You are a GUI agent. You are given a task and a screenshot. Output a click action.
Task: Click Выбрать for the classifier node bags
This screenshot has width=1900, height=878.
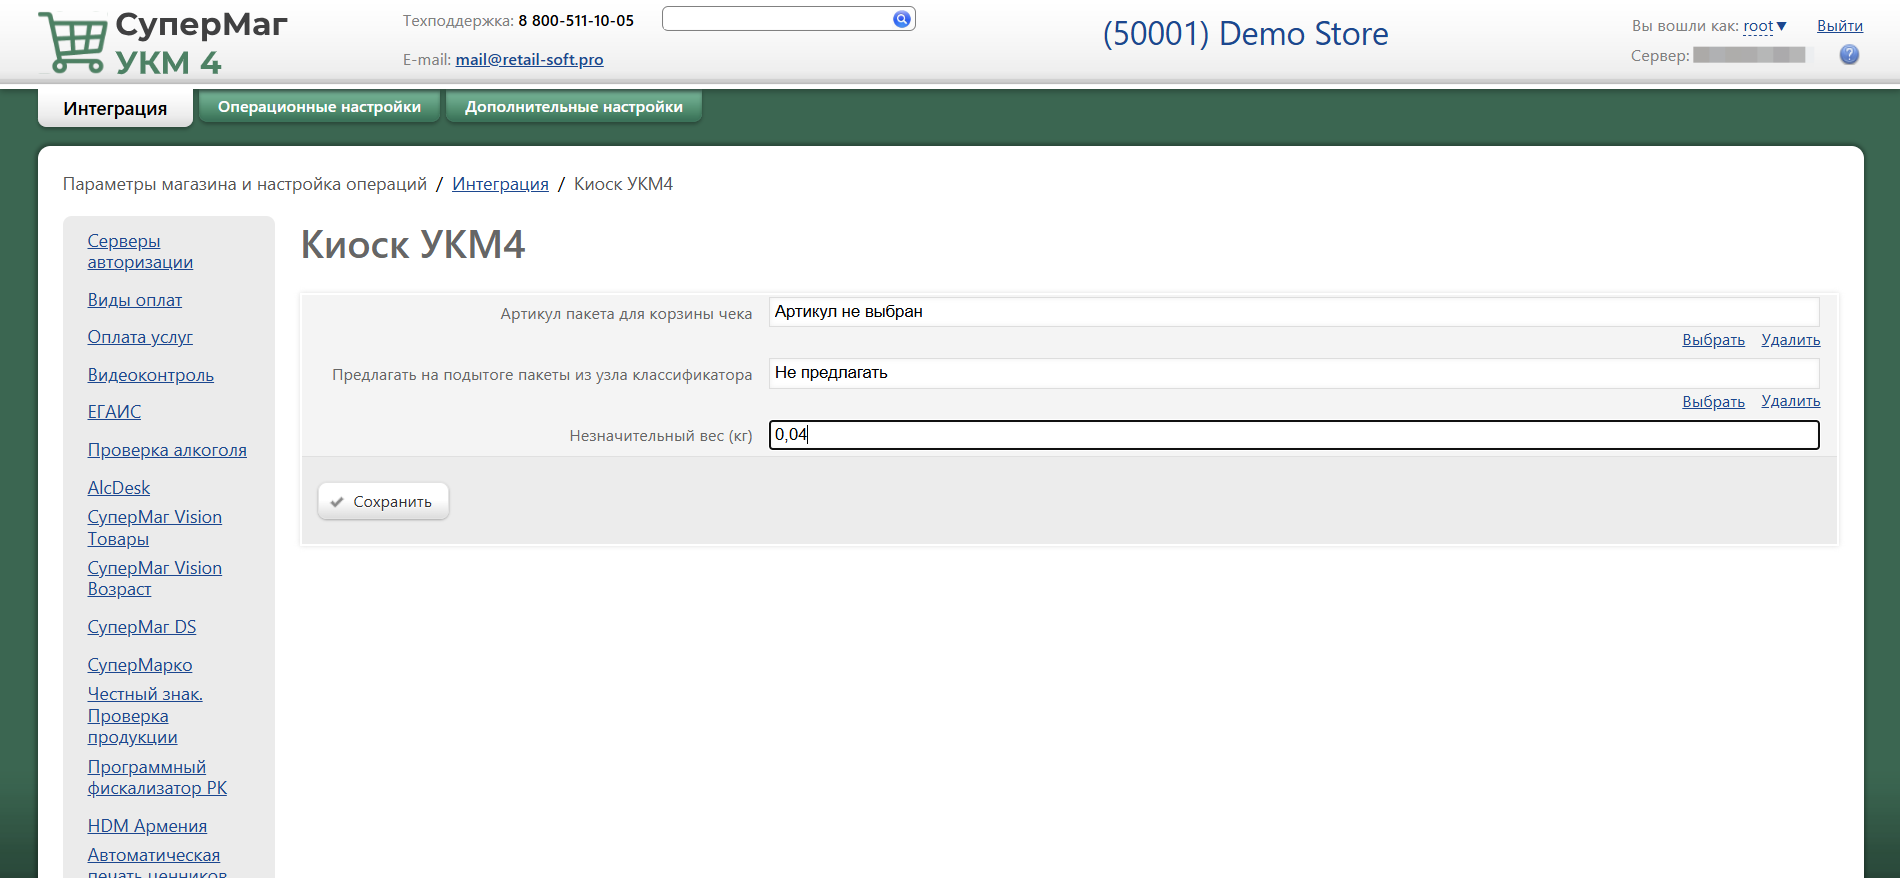coord(1713,401)
